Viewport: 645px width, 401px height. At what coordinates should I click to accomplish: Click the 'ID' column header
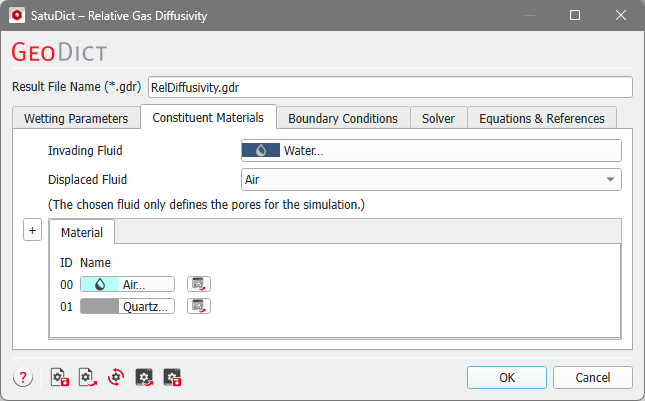(66, 263)
